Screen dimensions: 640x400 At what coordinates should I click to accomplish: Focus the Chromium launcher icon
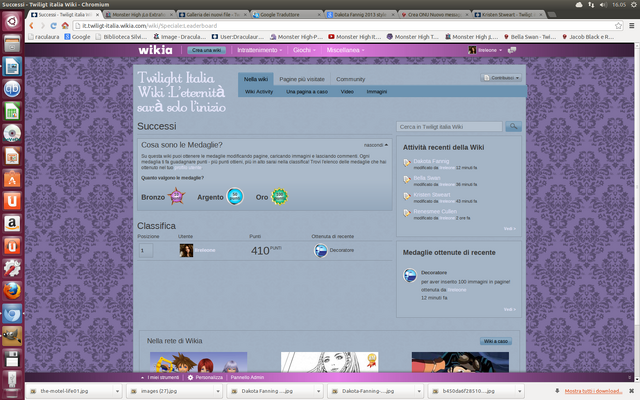(x=12, y=313)
